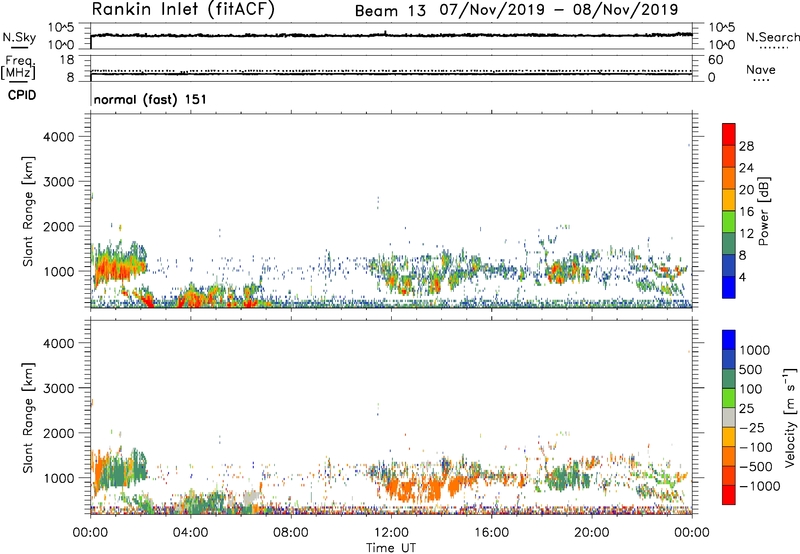Click the 'Beam 13' label in the header
The height and width of the screenshot is (554, 800).
390,11
